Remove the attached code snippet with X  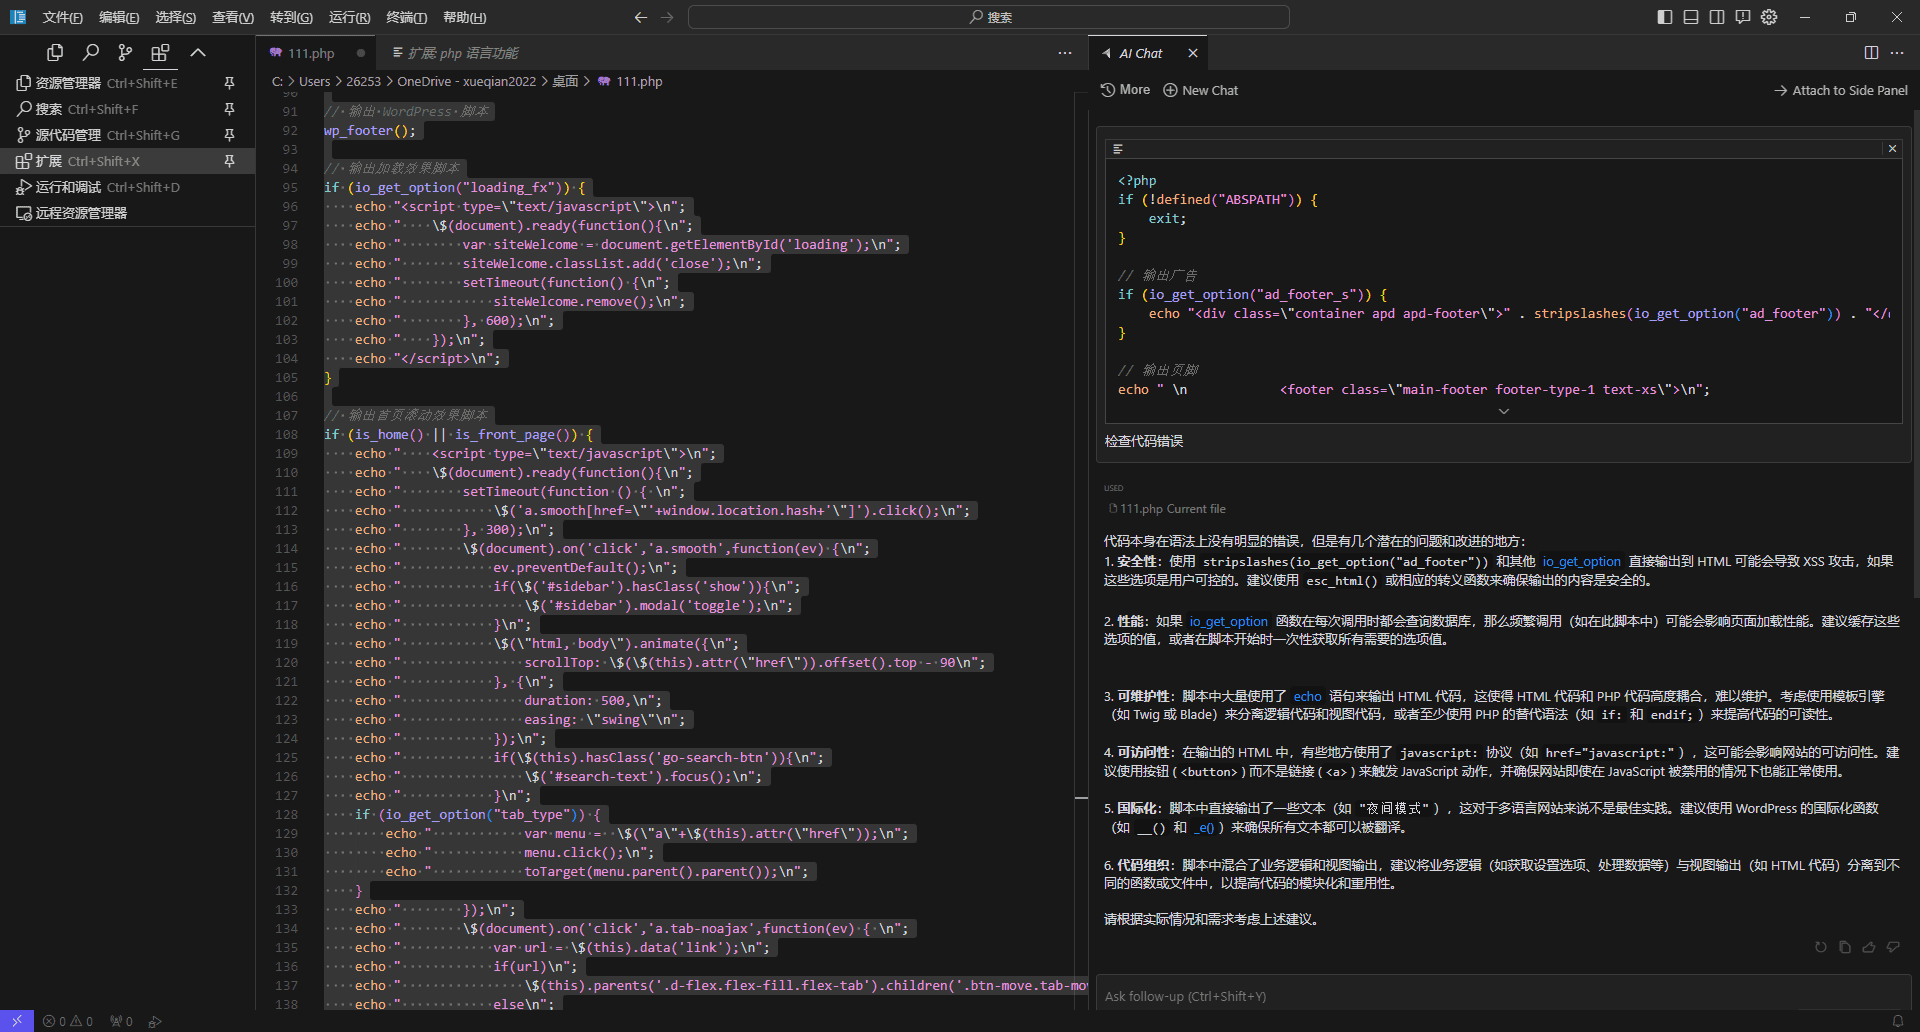pos(1892,149)
